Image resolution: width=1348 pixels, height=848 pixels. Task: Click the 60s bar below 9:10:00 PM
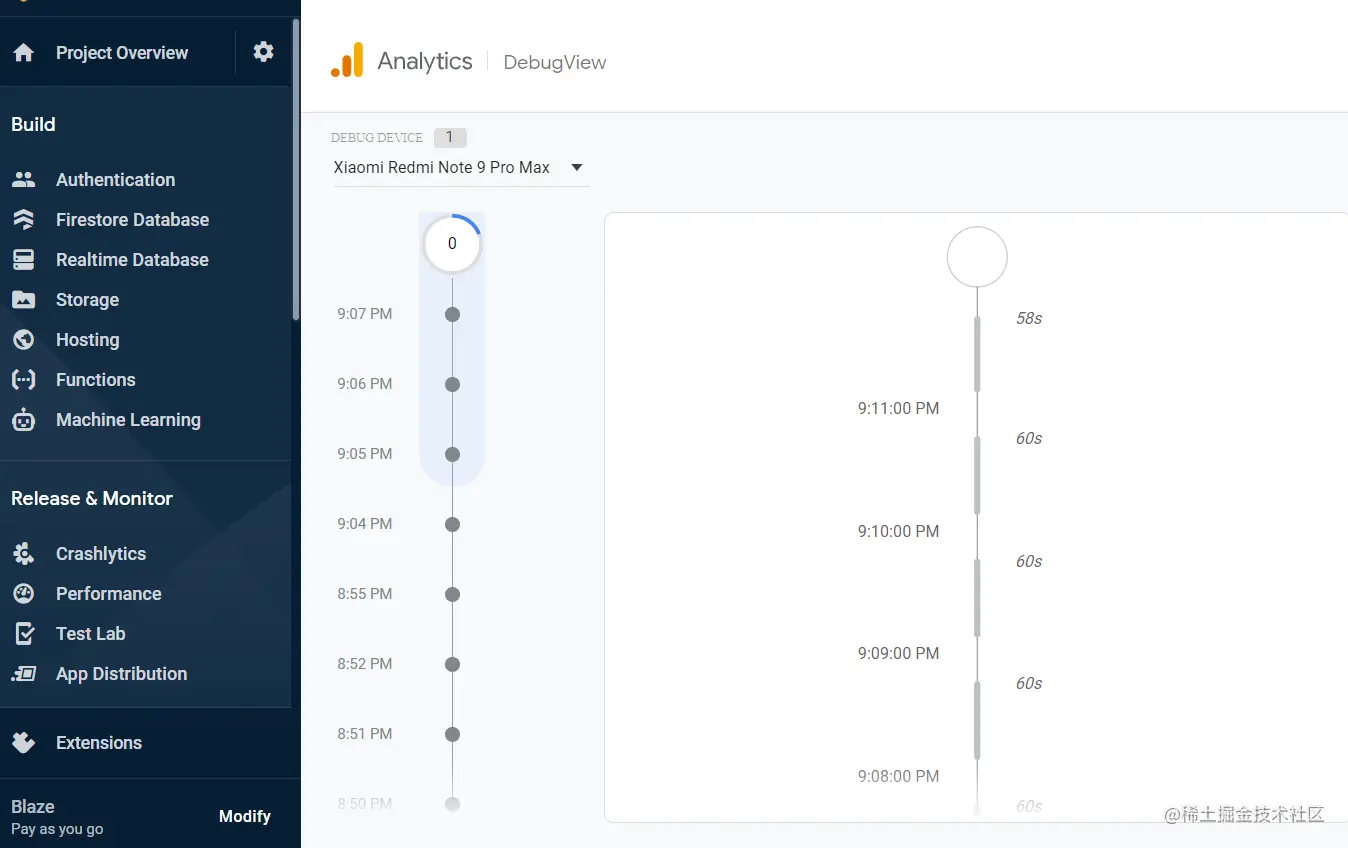(977, 598)
